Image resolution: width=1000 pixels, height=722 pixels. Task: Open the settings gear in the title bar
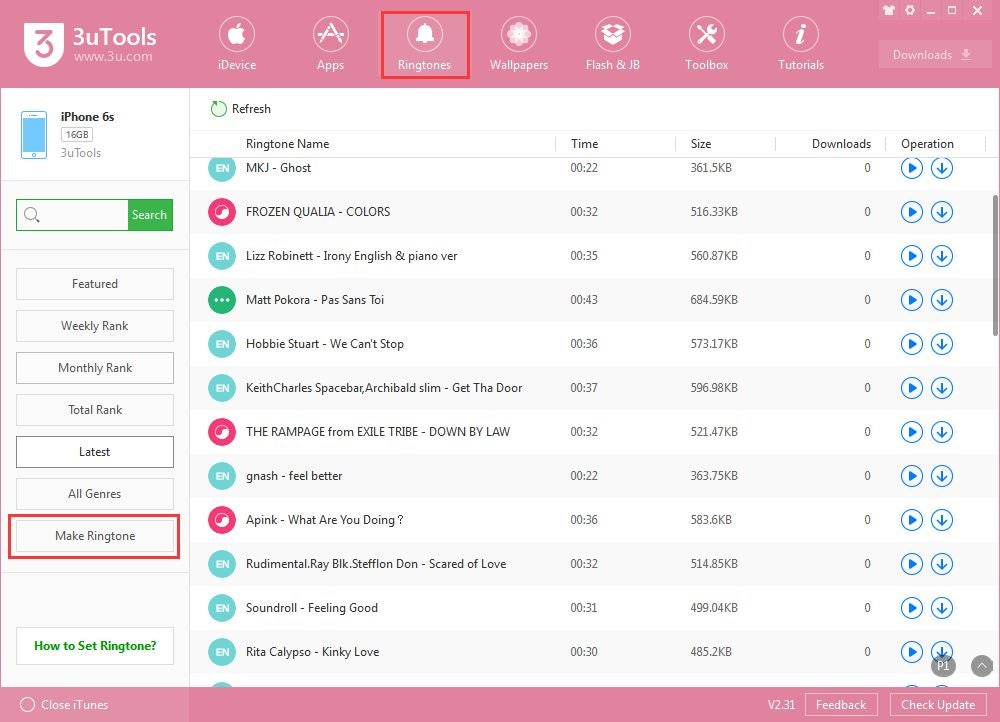tap(908, 11)
